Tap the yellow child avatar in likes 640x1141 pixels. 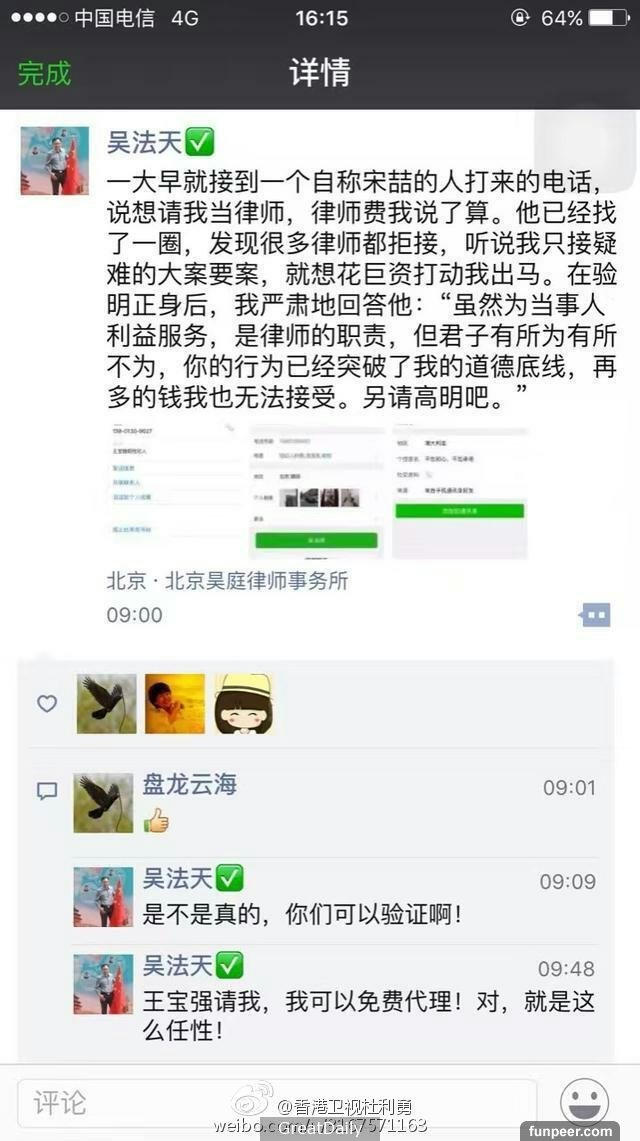pyautogui.click(x=175, y=704)
